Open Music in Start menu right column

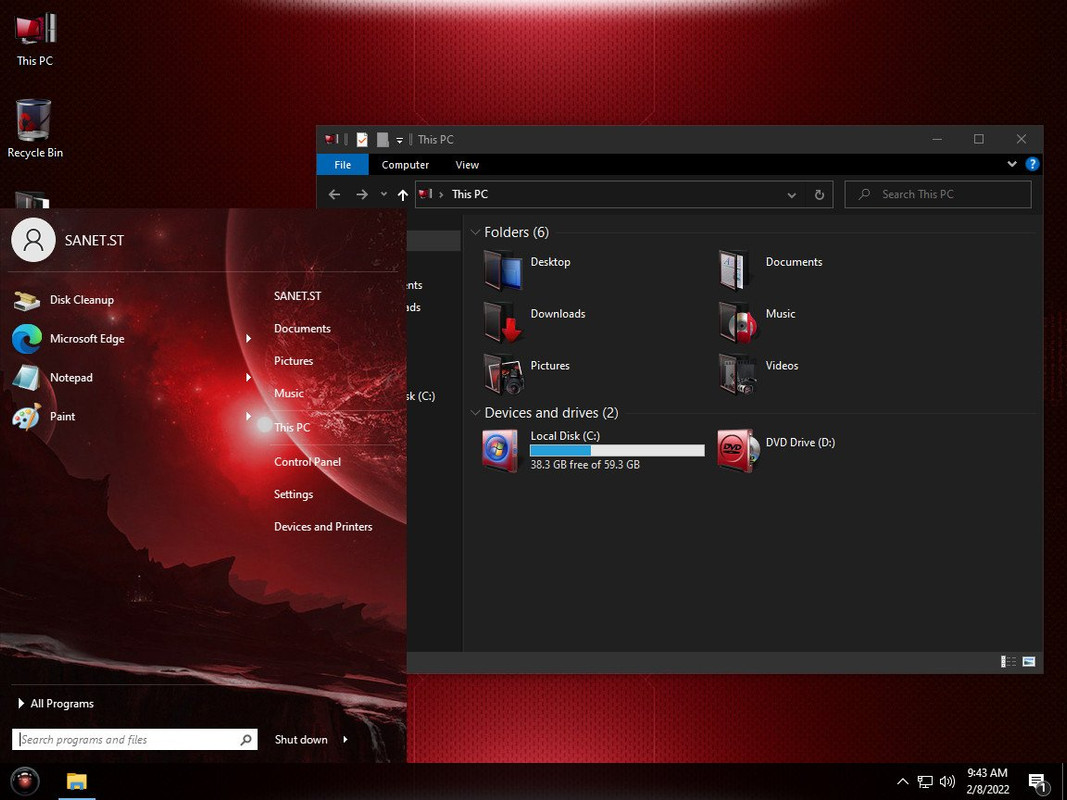[289, 393]
